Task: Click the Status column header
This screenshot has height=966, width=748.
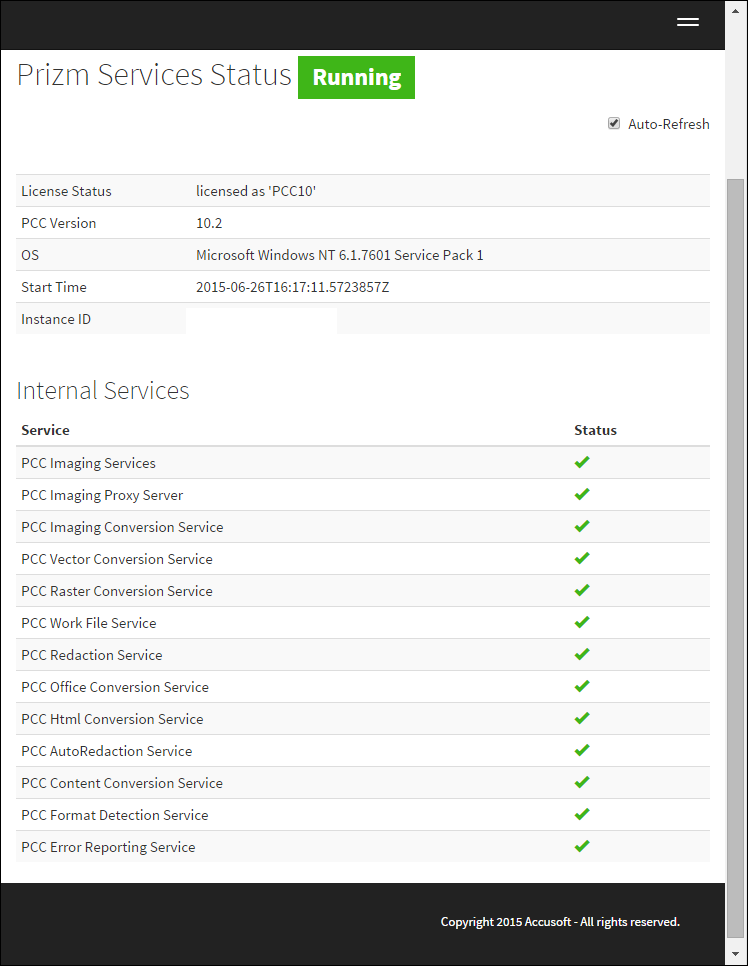Action: coord(595,430)
